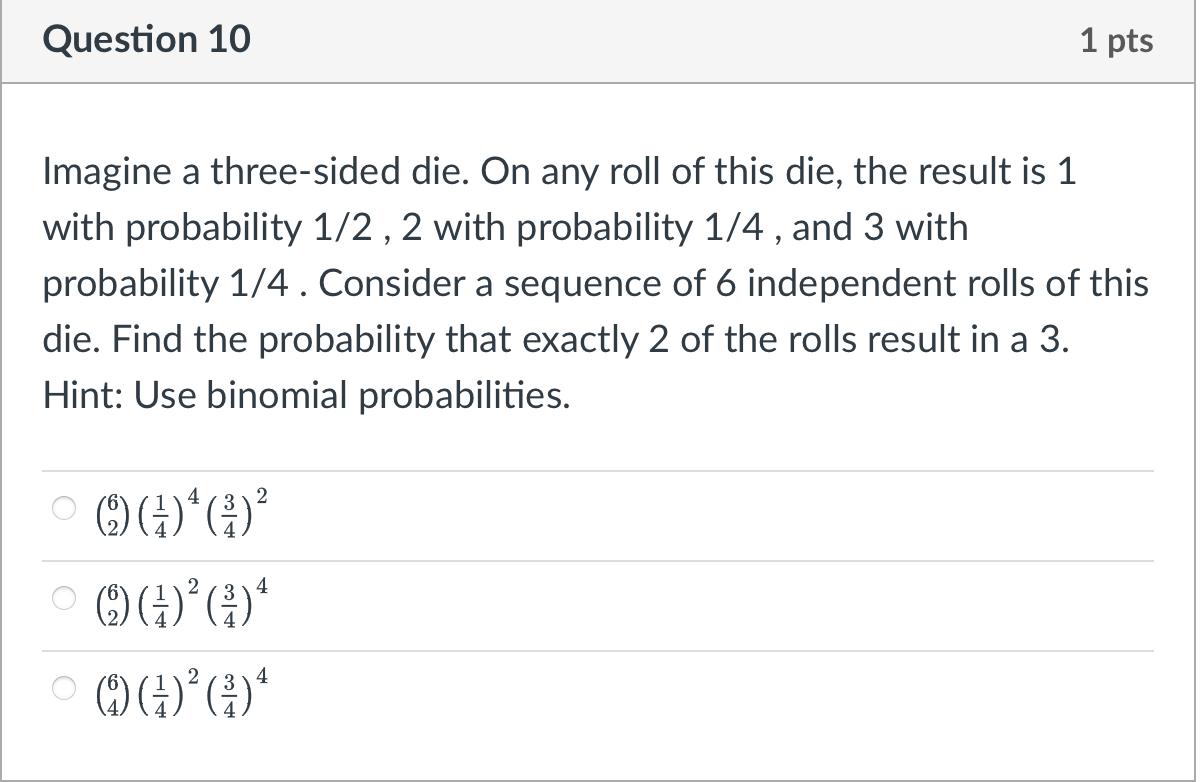Click the radio button beside the bottom answer choice
Screen dimensions: 1204x782
tap(62, 688)
